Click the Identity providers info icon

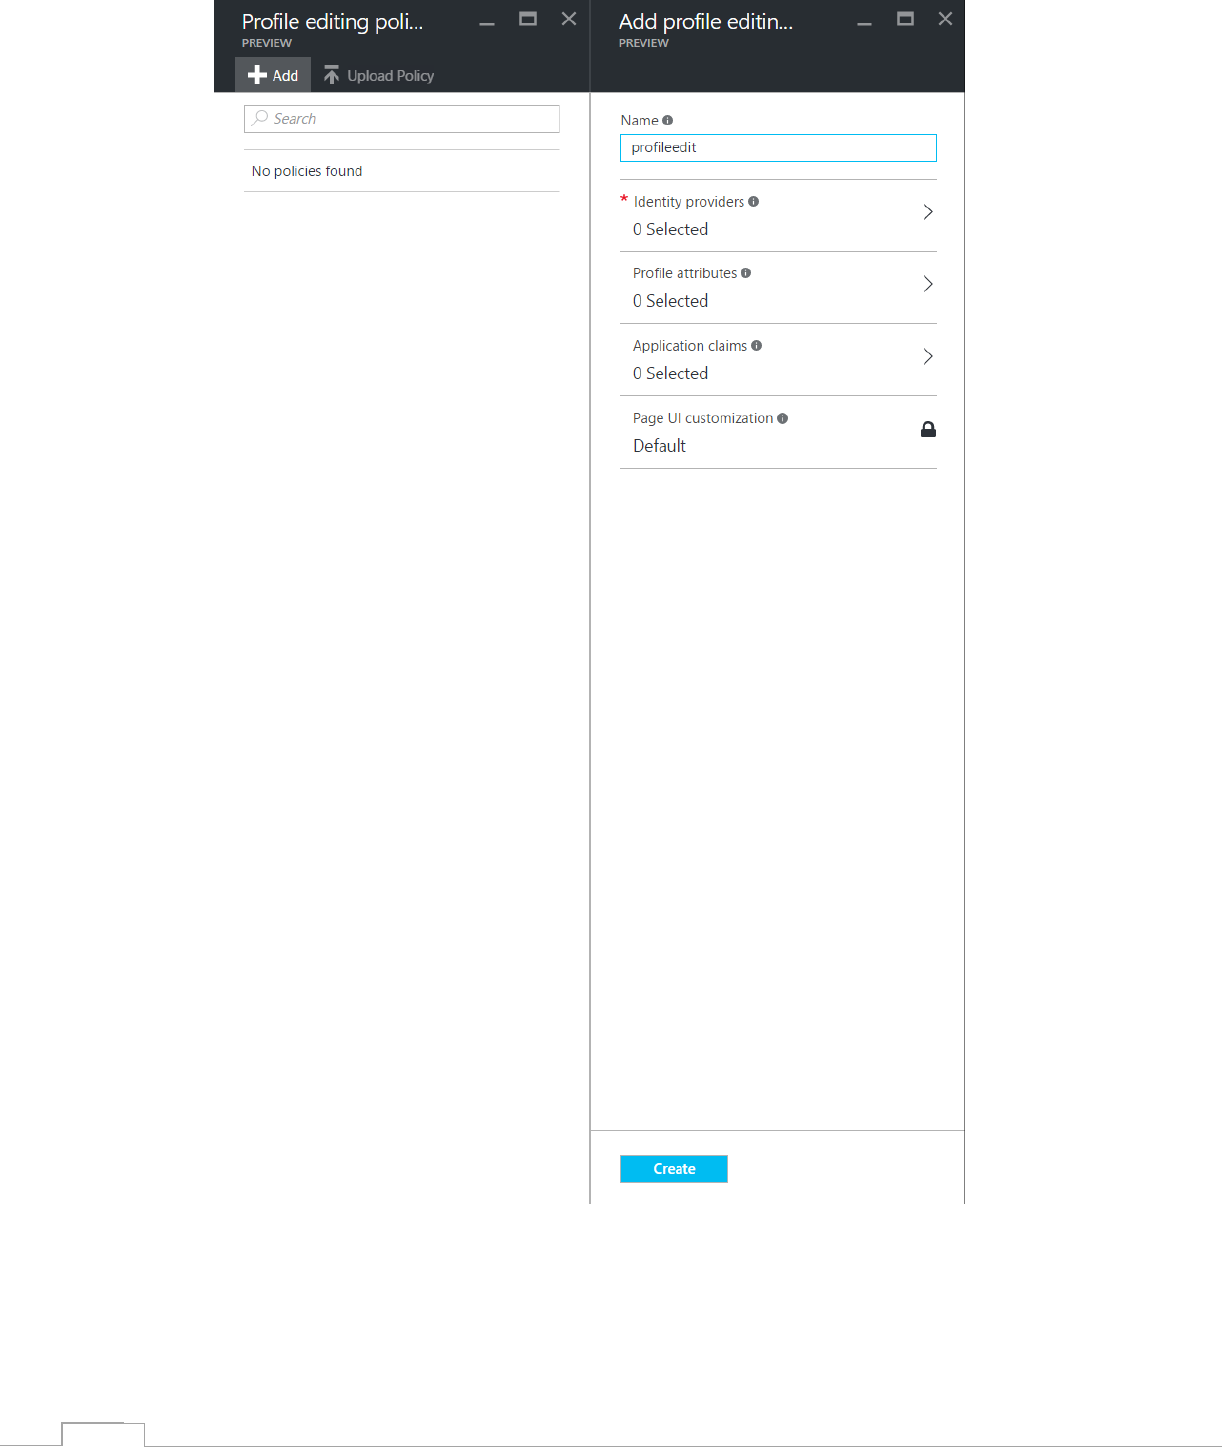(x=753, y=201)
